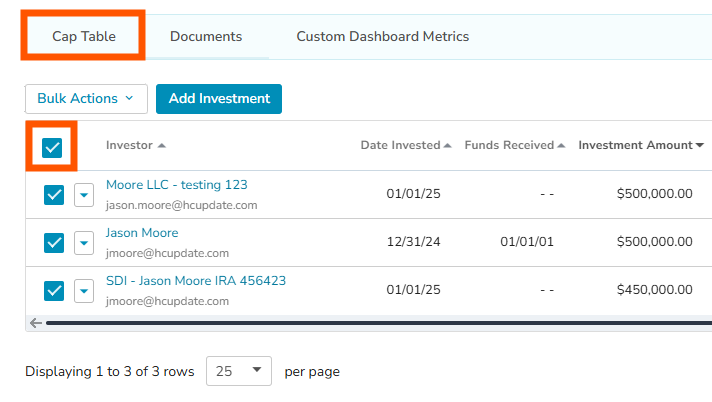Uncheck SDI - Jason Moore IRA row

(x=54, y=291)
